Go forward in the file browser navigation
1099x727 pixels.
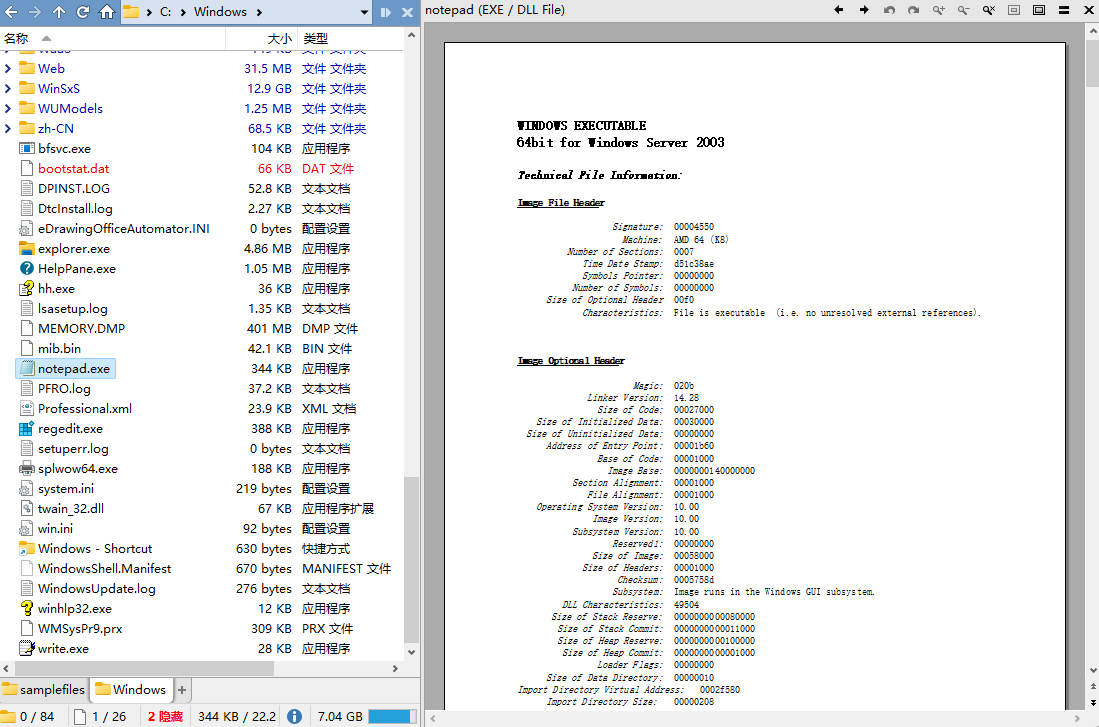[x=34, y=12]
